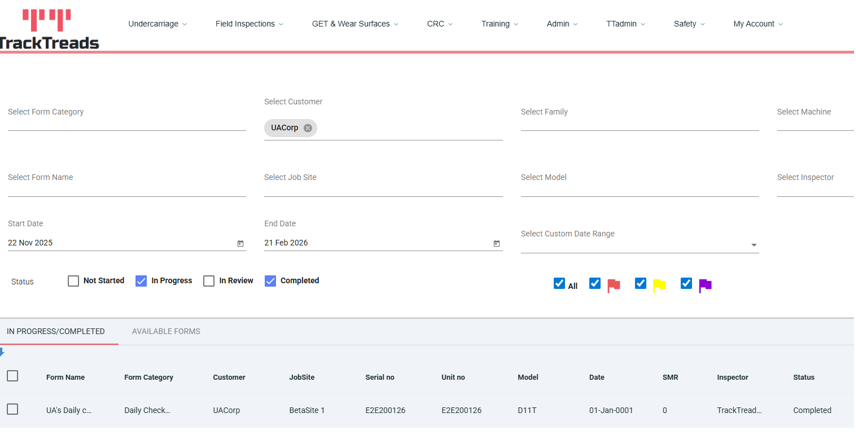Expand the Field Inspections menu
This screenshot has height=433, width=856.
click(x=249, y=24)
